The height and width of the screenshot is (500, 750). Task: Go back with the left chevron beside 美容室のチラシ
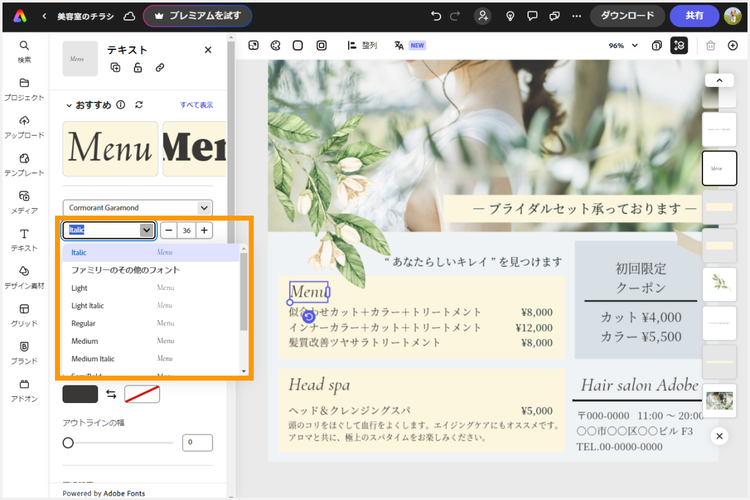click(44, 16)
